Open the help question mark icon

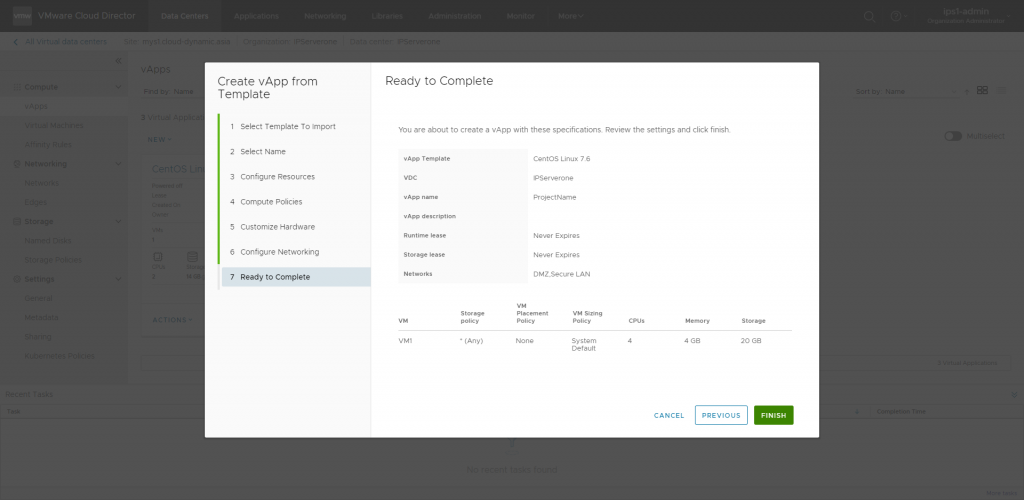(x=896, y=16)
